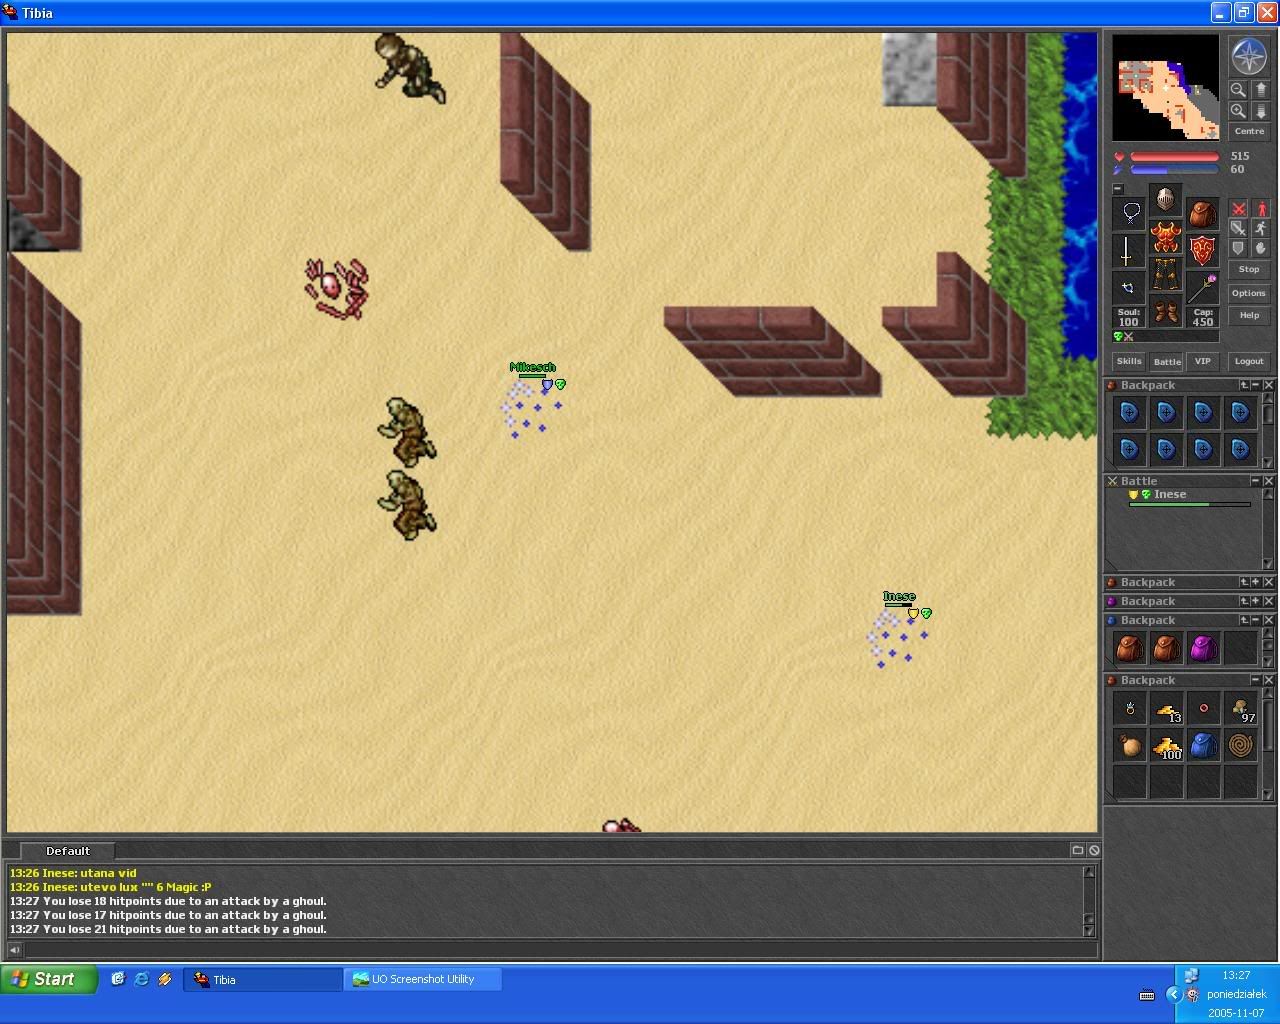Minimize the Backpack containing gold coins
Image resolution: width=1280 pixels, height=1024 pixels.
[1256, 680]
